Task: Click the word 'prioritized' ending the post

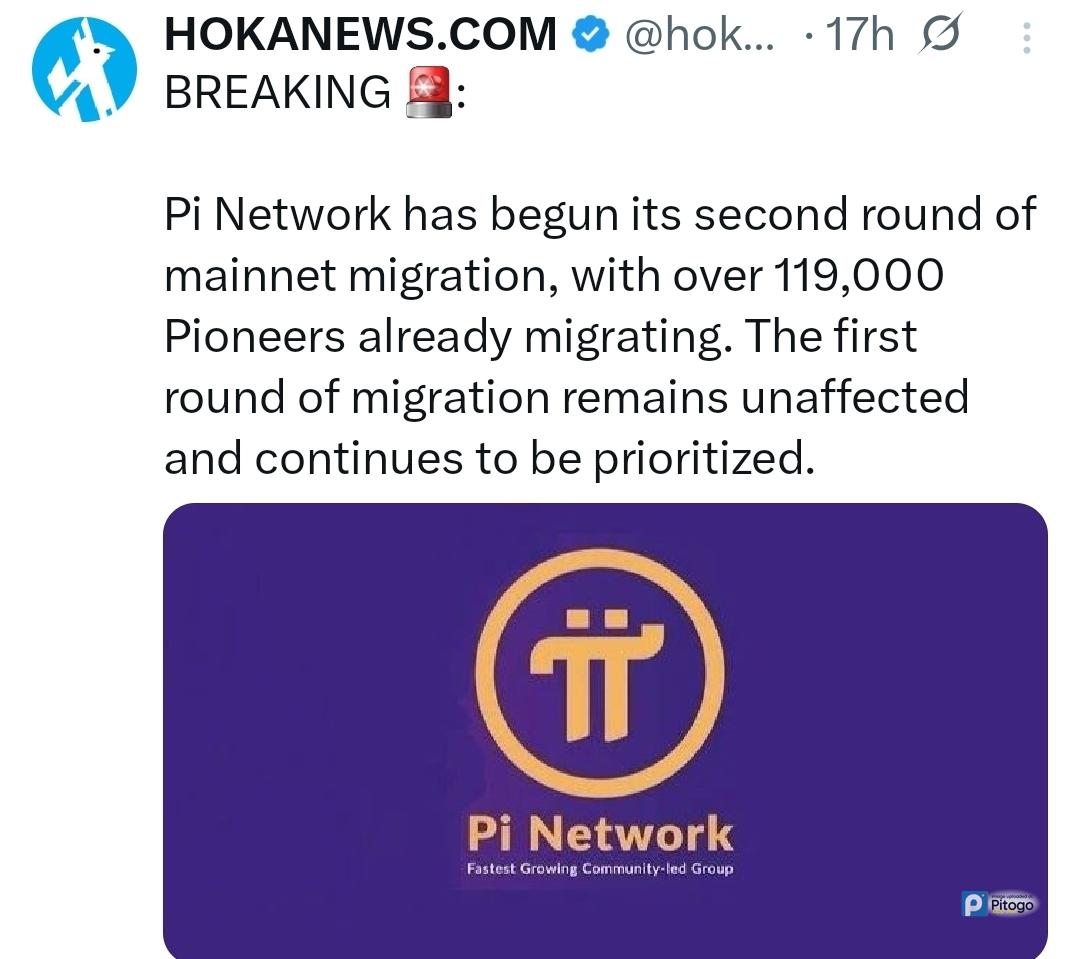Action: tap(699, 459)
